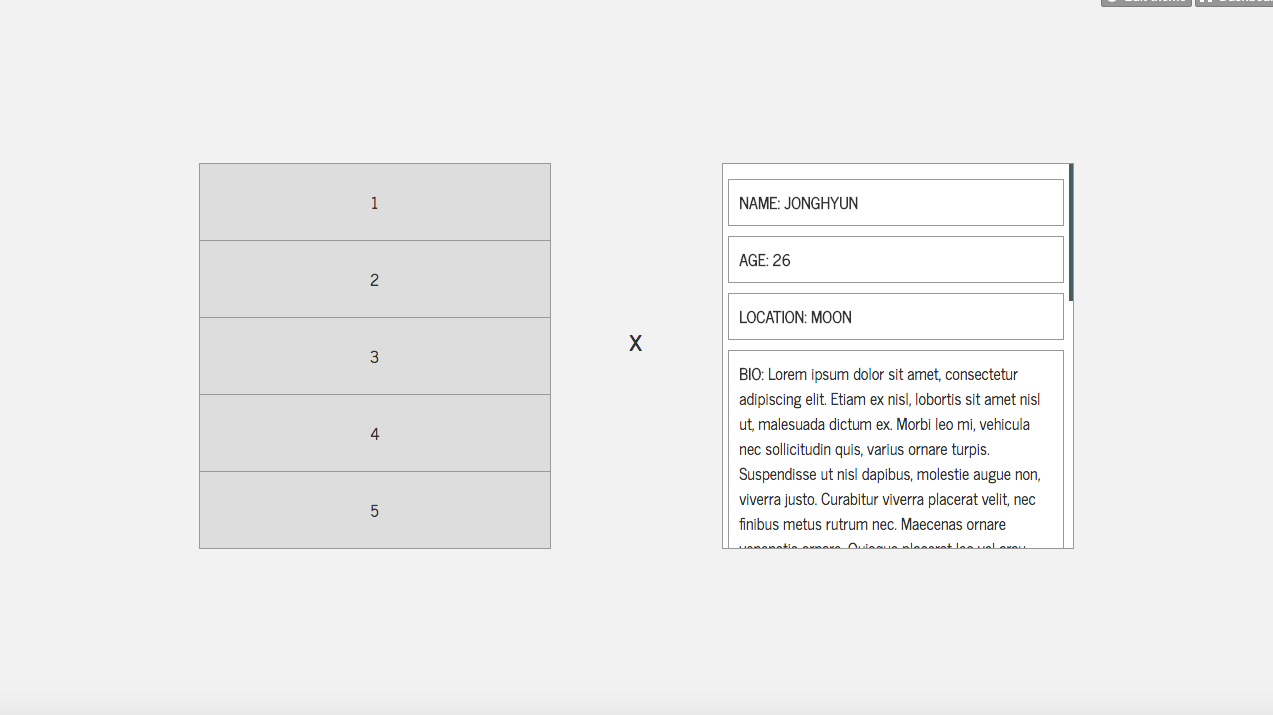Click the 'BIO:' label text
This screenshot has width=1273, height=715.
pos(752,375)
